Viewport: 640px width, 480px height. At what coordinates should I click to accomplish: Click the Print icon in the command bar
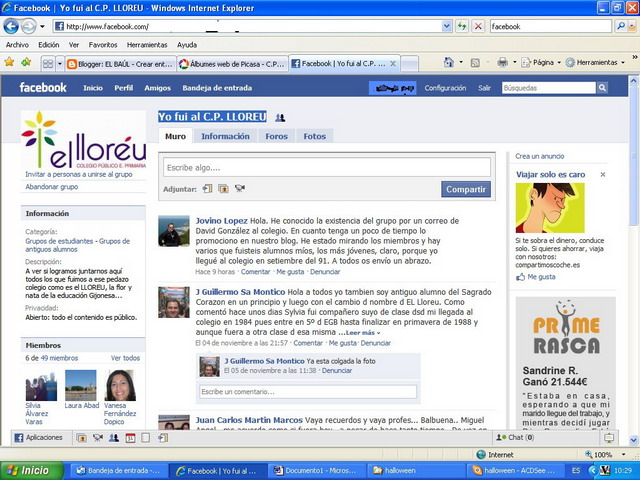(502, 62)
